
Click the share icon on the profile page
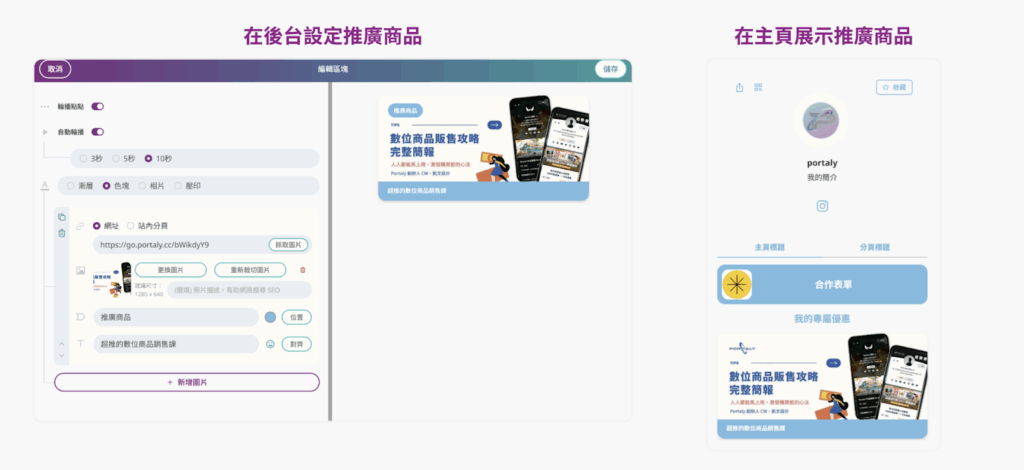coord(739,87)
